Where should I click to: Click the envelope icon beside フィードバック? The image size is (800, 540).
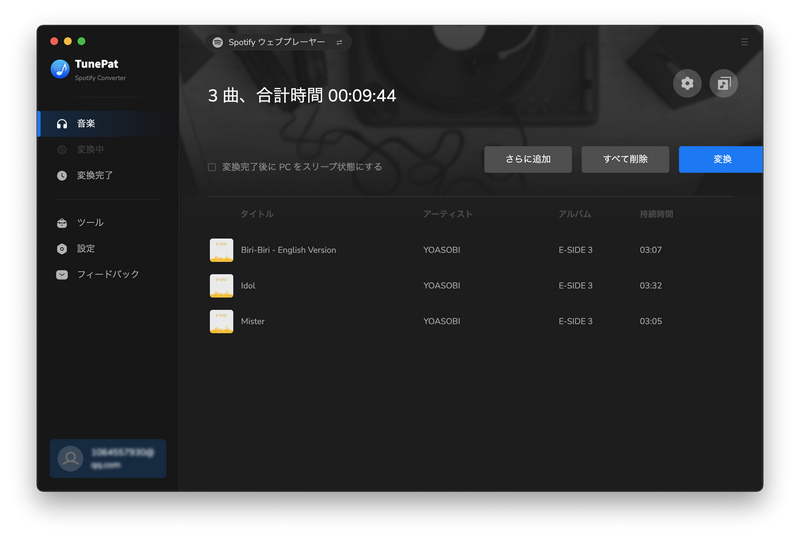(x=62, y=275)
